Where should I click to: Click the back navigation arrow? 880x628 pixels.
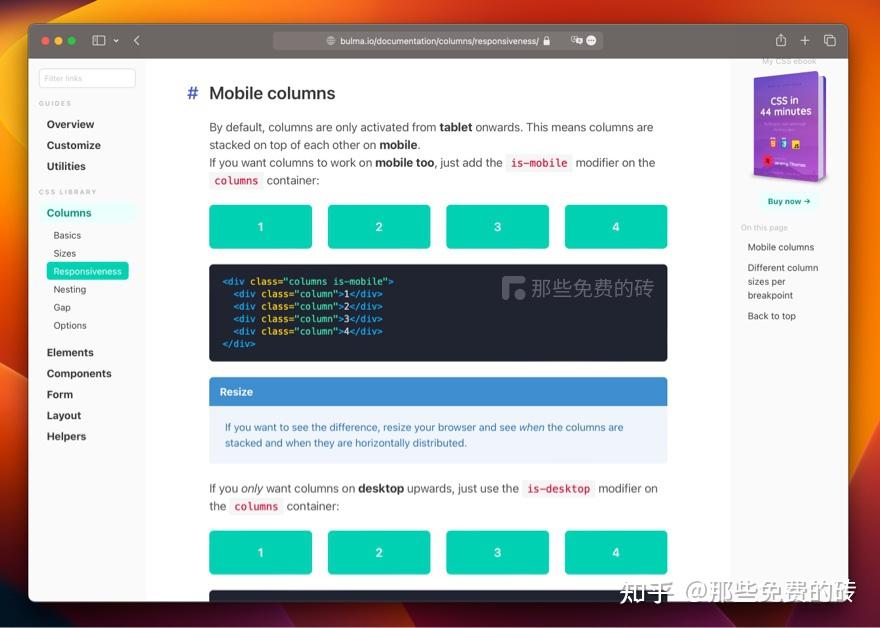tap(135, 40)
